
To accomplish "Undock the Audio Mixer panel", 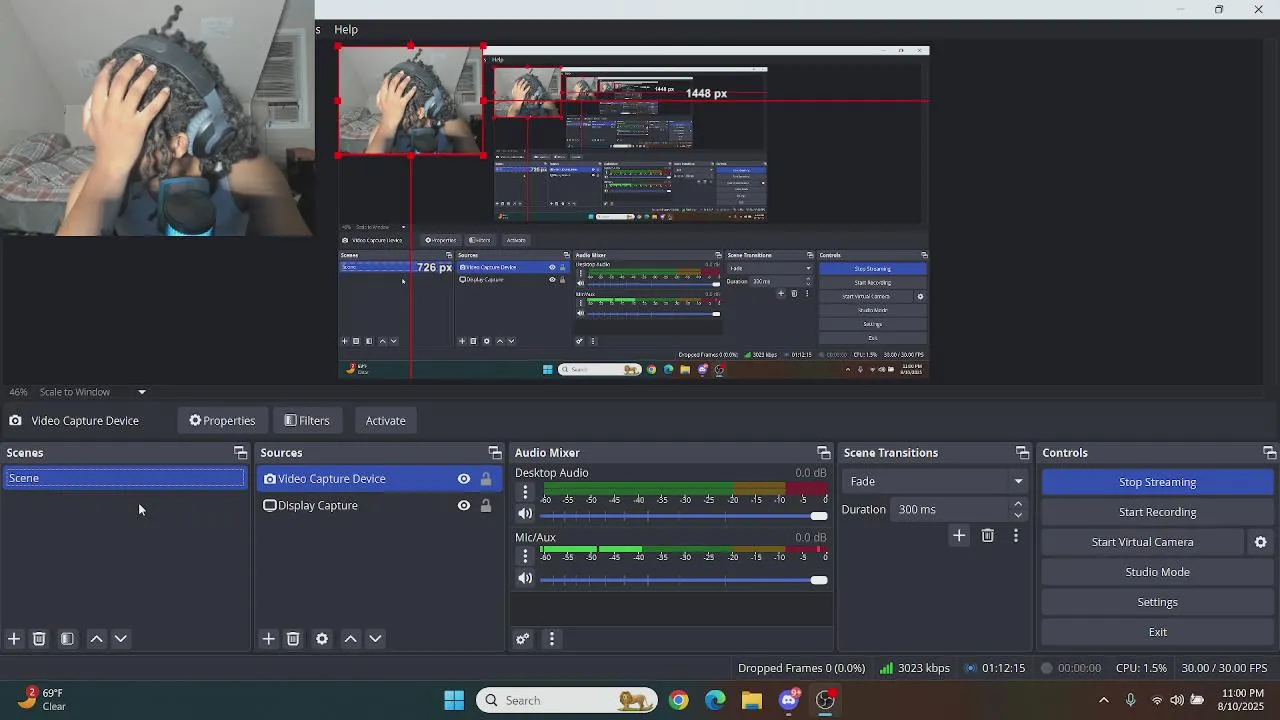I will [823, 453].
